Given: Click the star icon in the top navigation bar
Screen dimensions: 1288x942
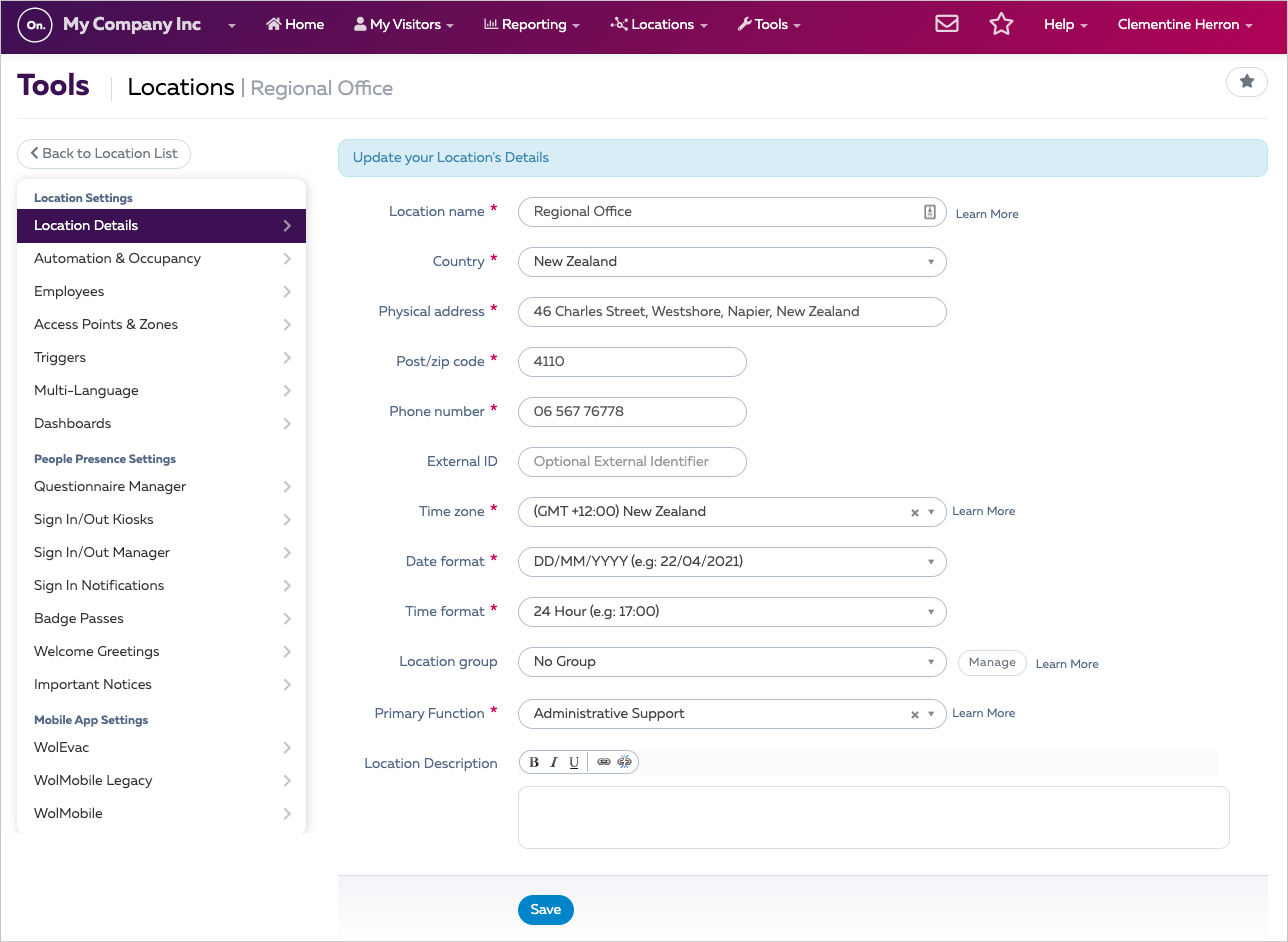Looking at the screenshot, I should [1001, 23].
